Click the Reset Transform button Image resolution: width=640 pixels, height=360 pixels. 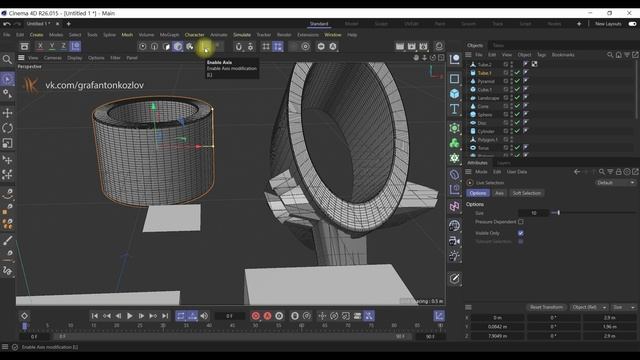(546, 307)
